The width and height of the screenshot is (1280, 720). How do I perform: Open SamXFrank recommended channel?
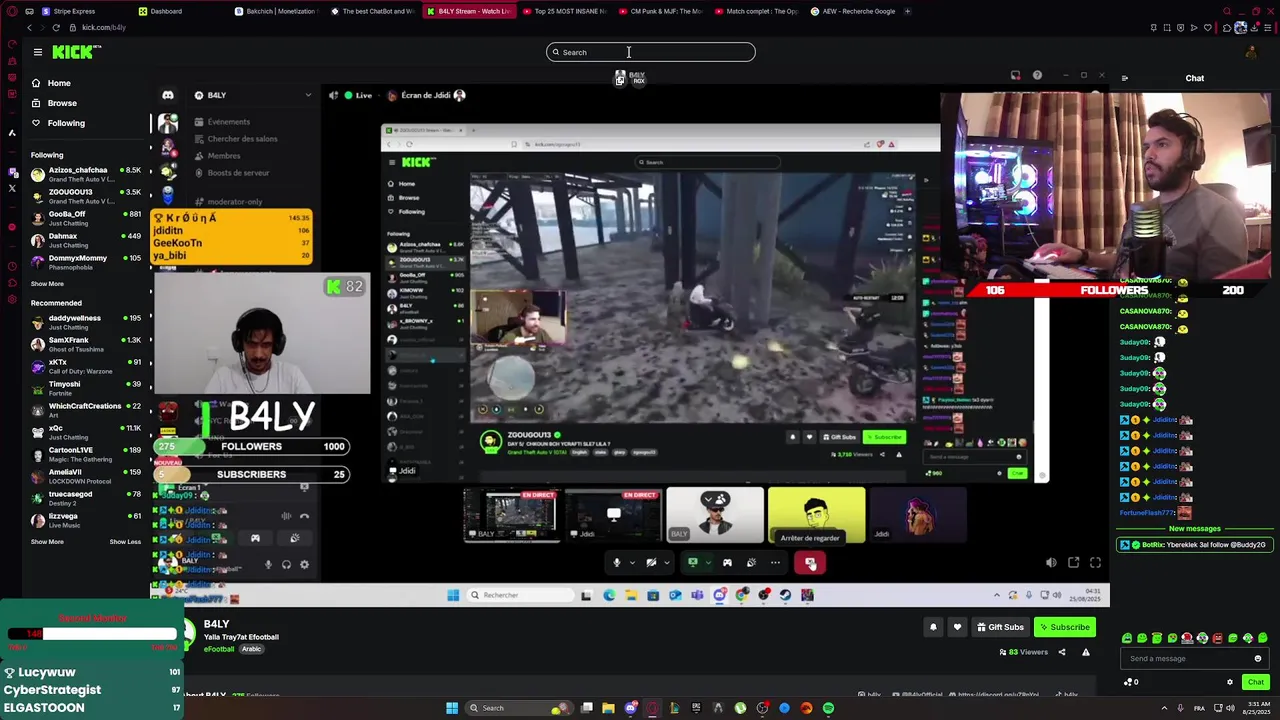point(86,343)
